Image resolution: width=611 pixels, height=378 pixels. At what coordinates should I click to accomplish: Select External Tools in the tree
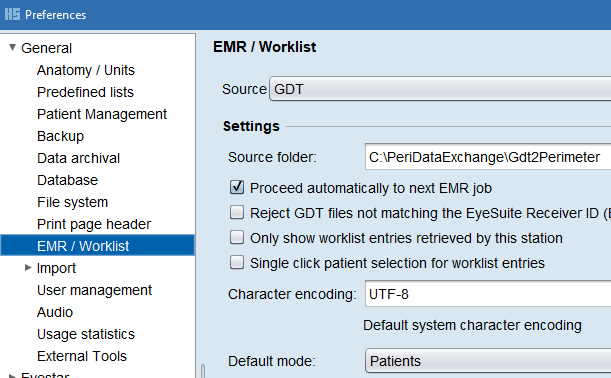pos(82,356)
